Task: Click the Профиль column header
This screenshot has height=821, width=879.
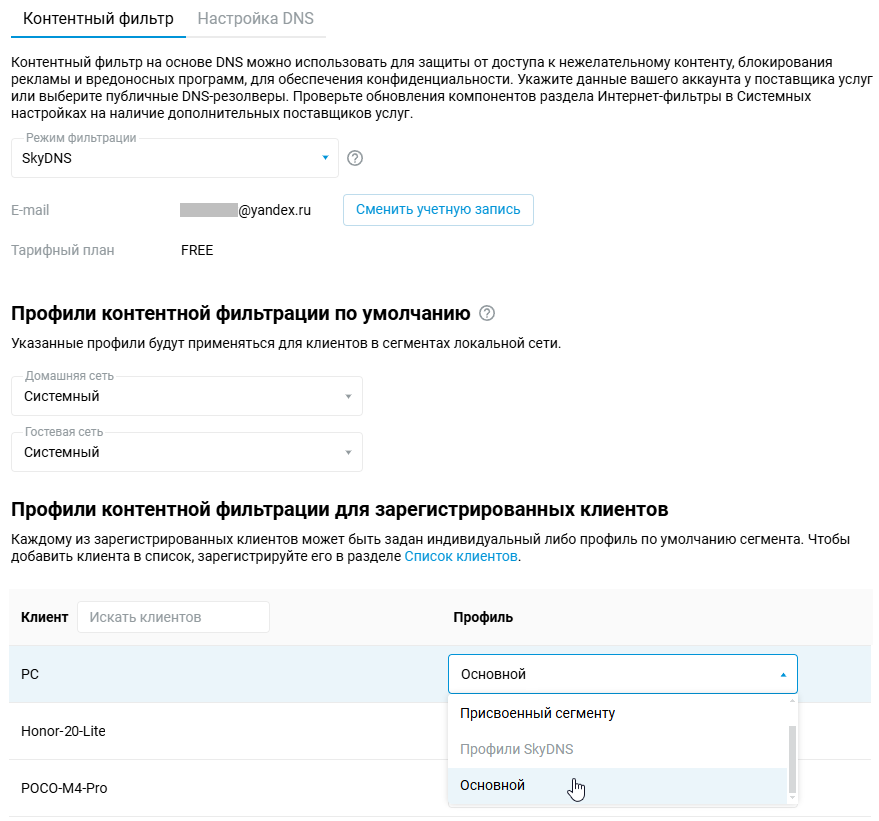Action: pos(483,617)
